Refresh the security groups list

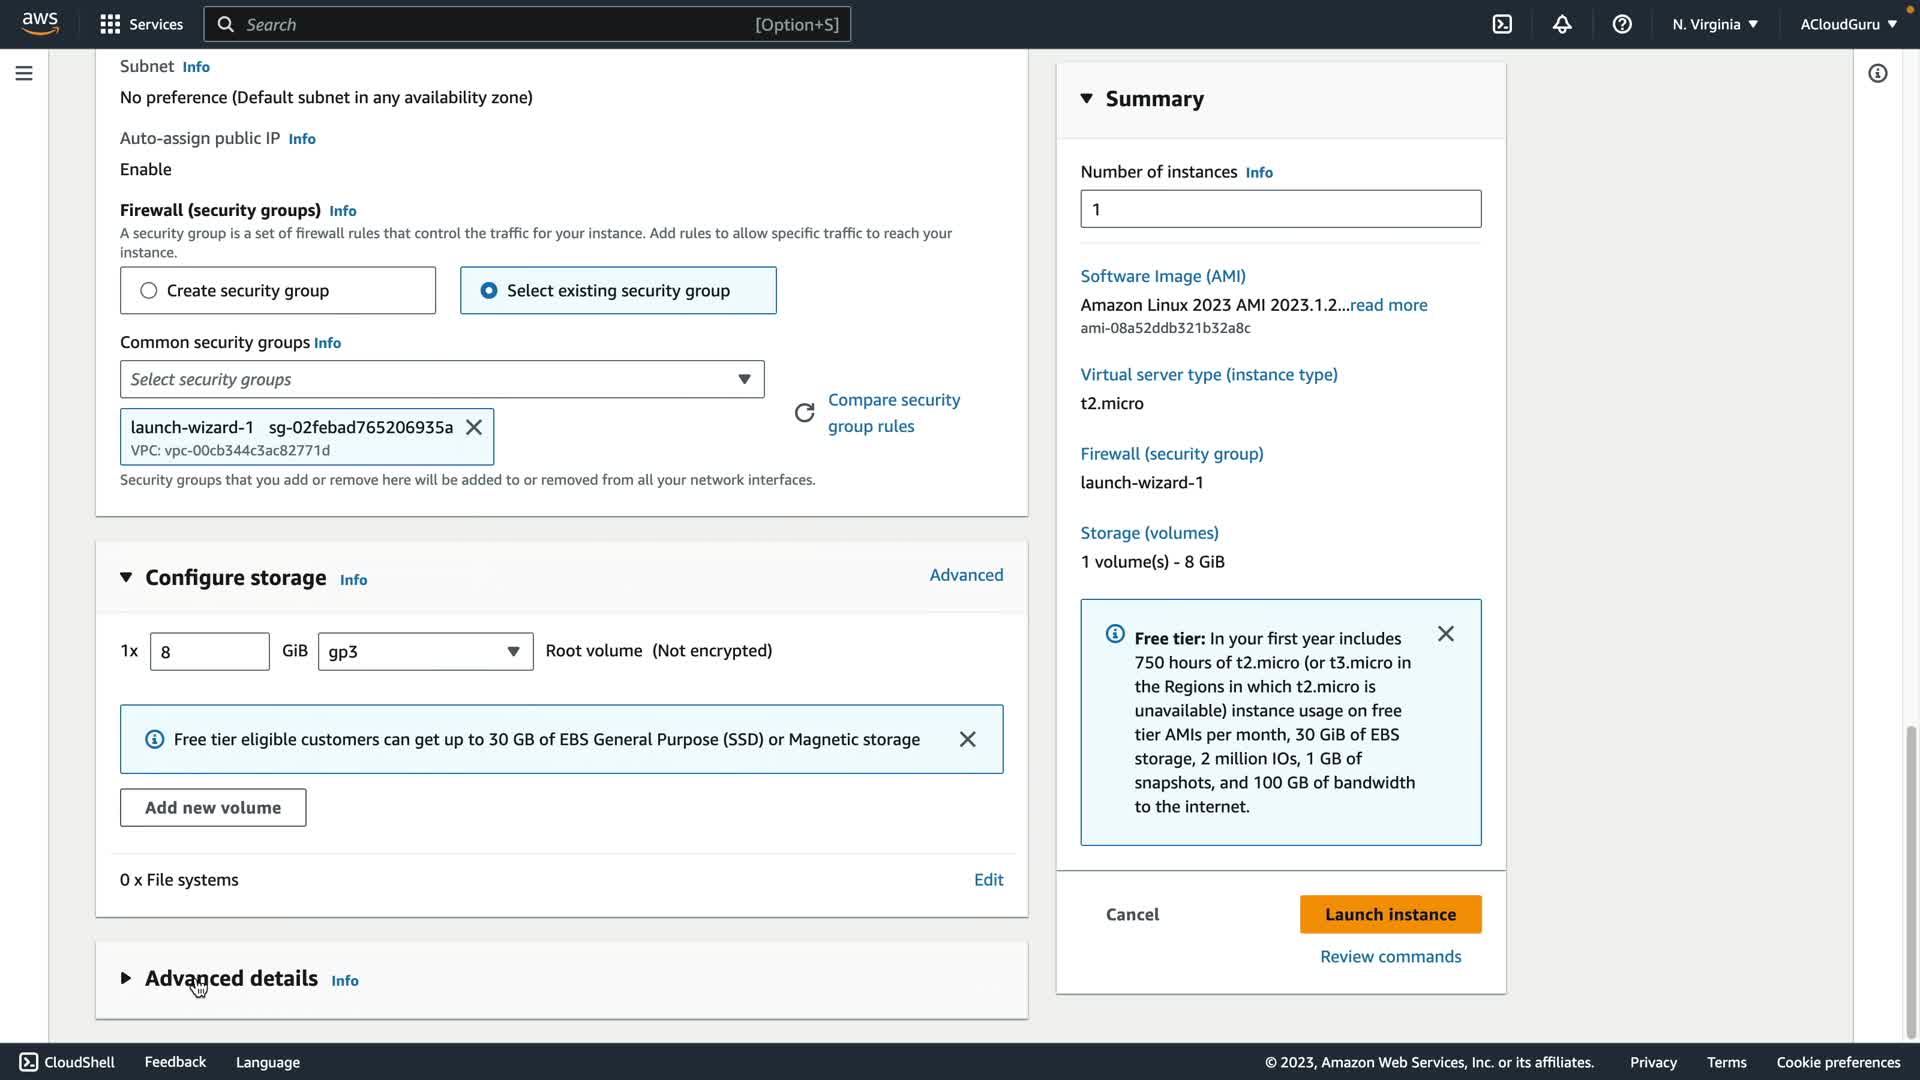(x=804, y=413)
